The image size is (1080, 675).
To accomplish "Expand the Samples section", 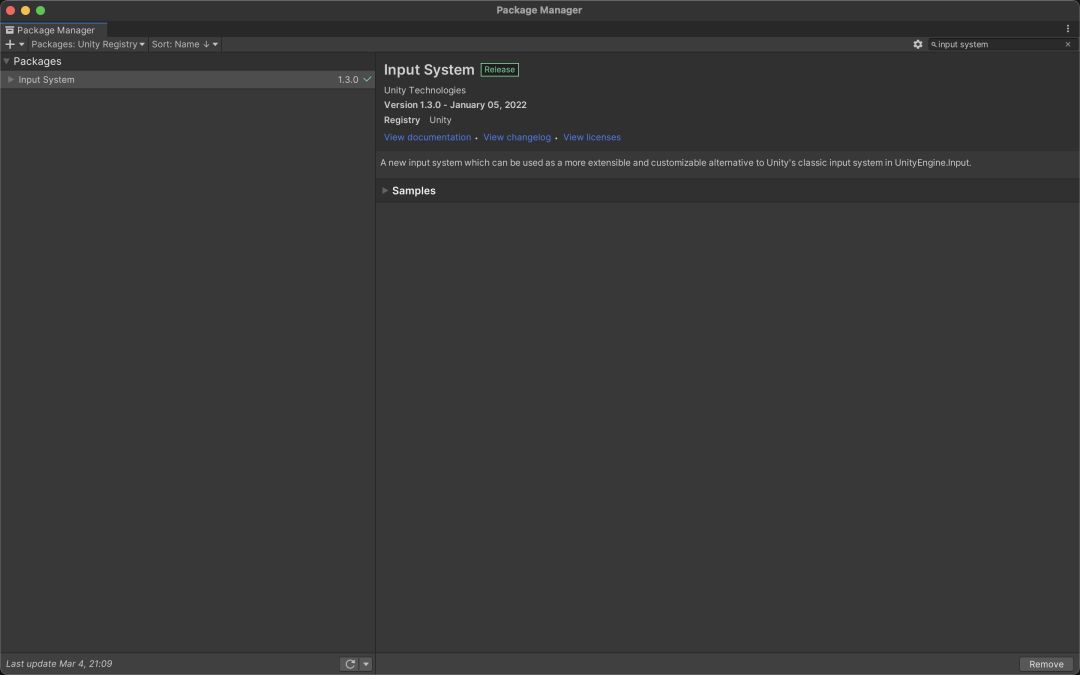I will coord(385,191).
